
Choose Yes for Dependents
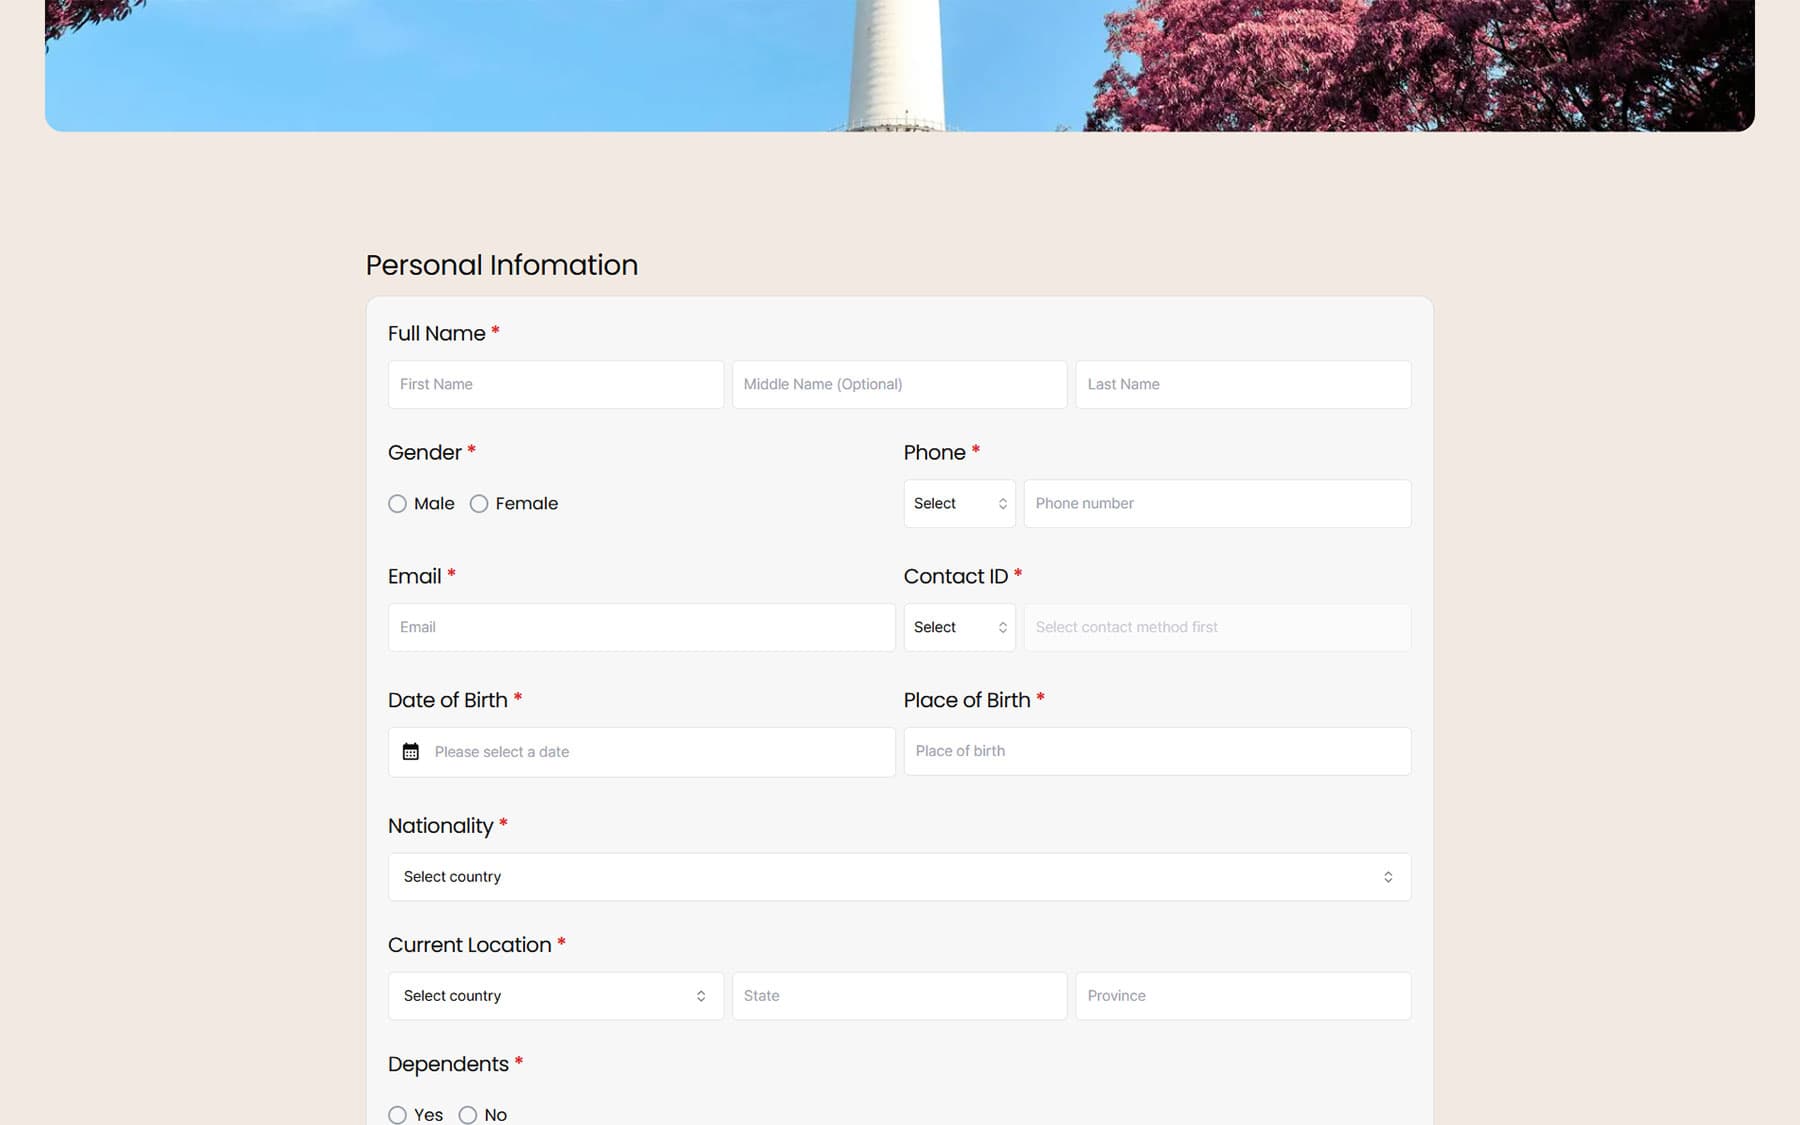pyautogui.click(x=398, y=1114)
